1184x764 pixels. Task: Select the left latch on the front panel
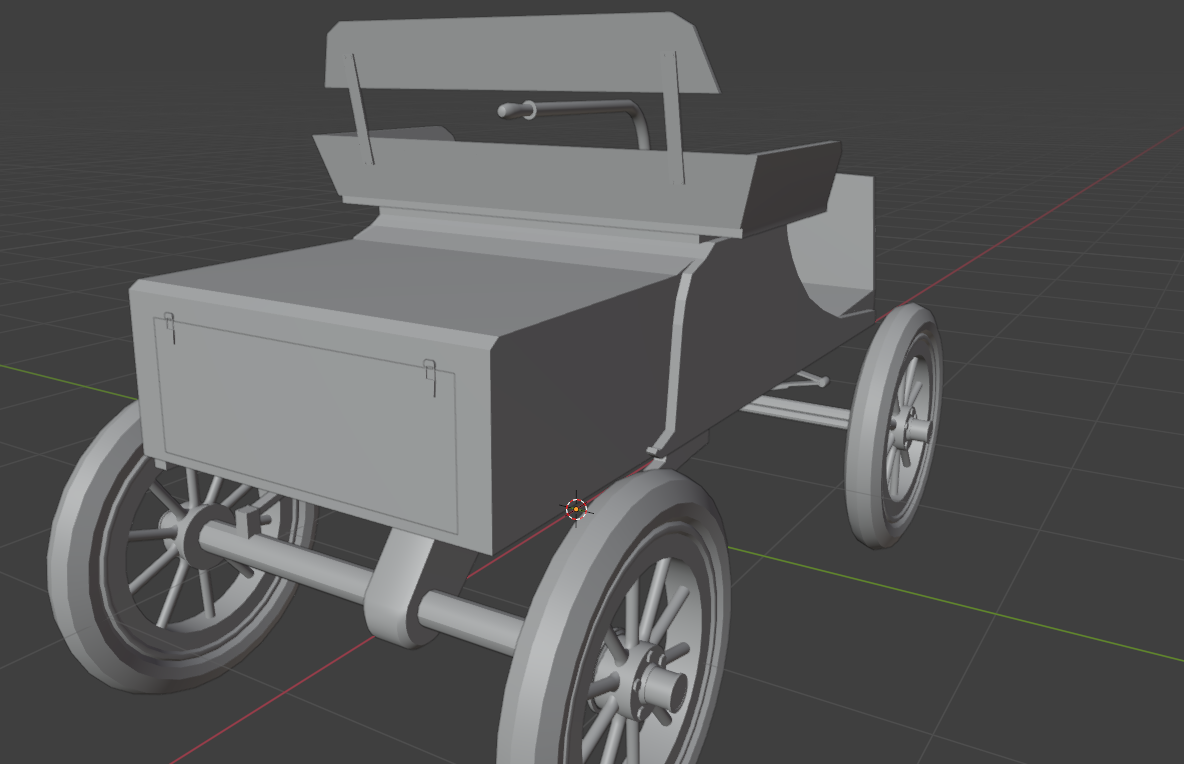click(x=170, y=327)
